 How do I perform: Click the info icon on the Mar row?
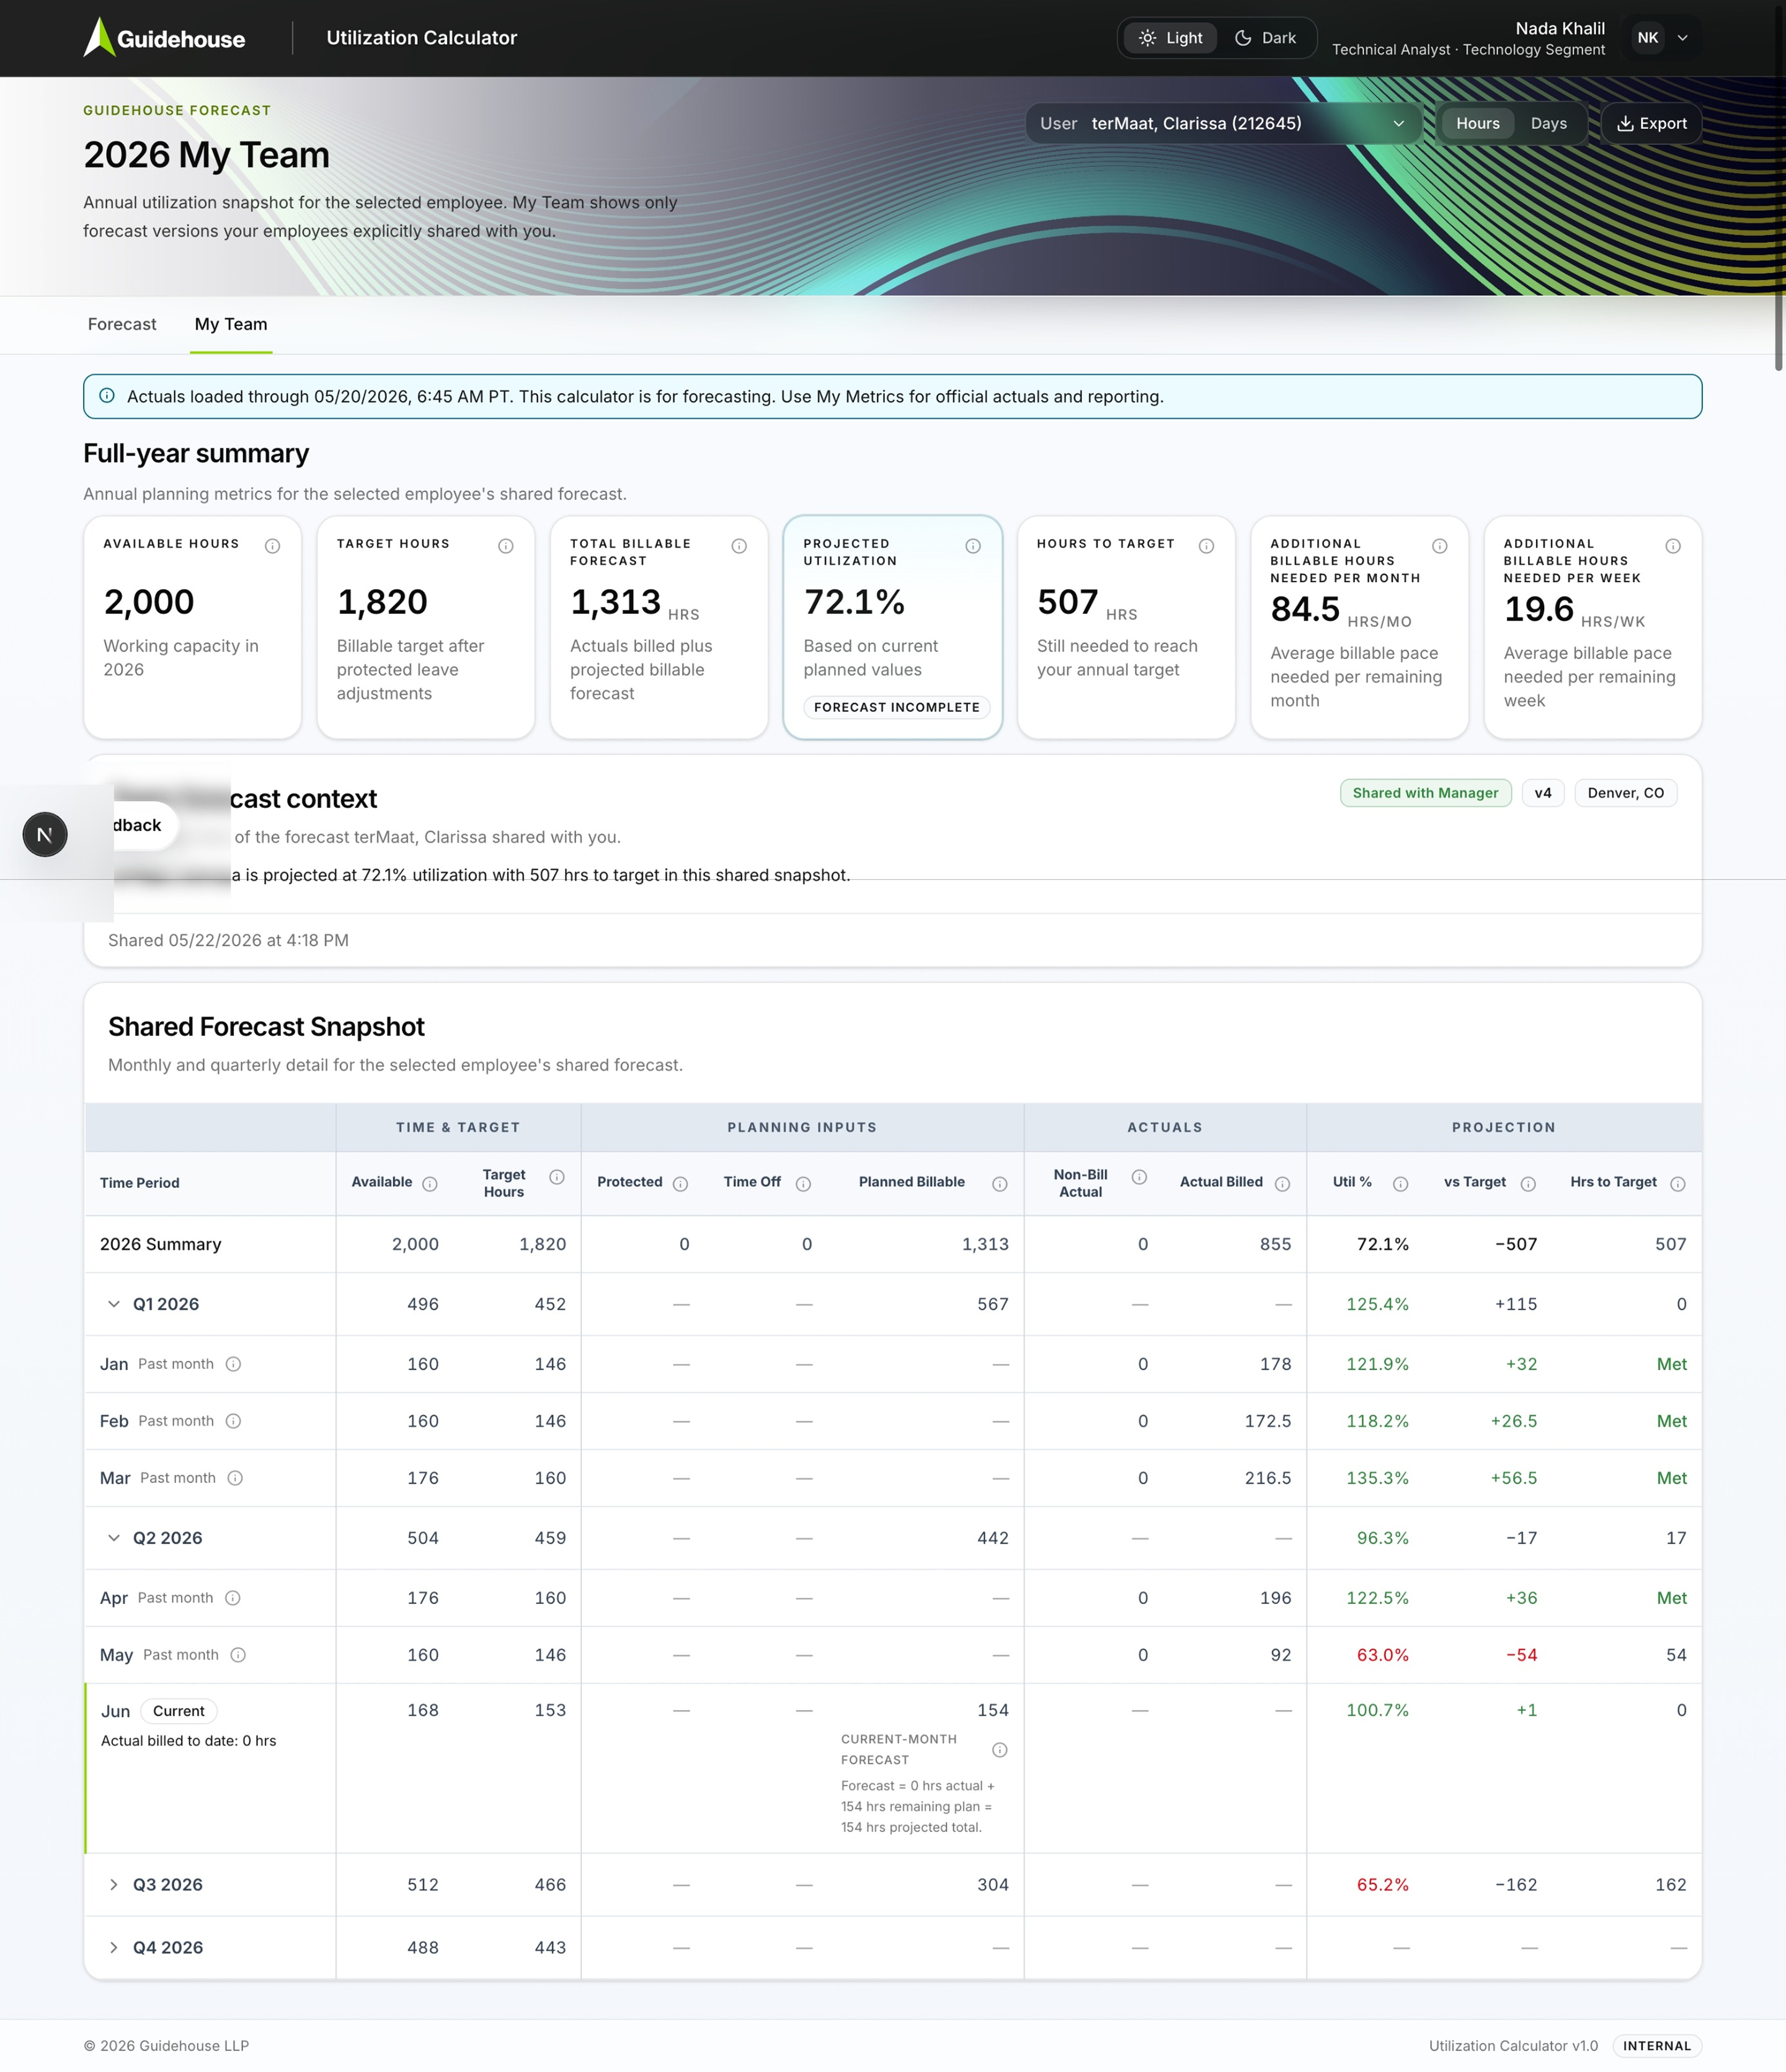tap(235, 1478)
